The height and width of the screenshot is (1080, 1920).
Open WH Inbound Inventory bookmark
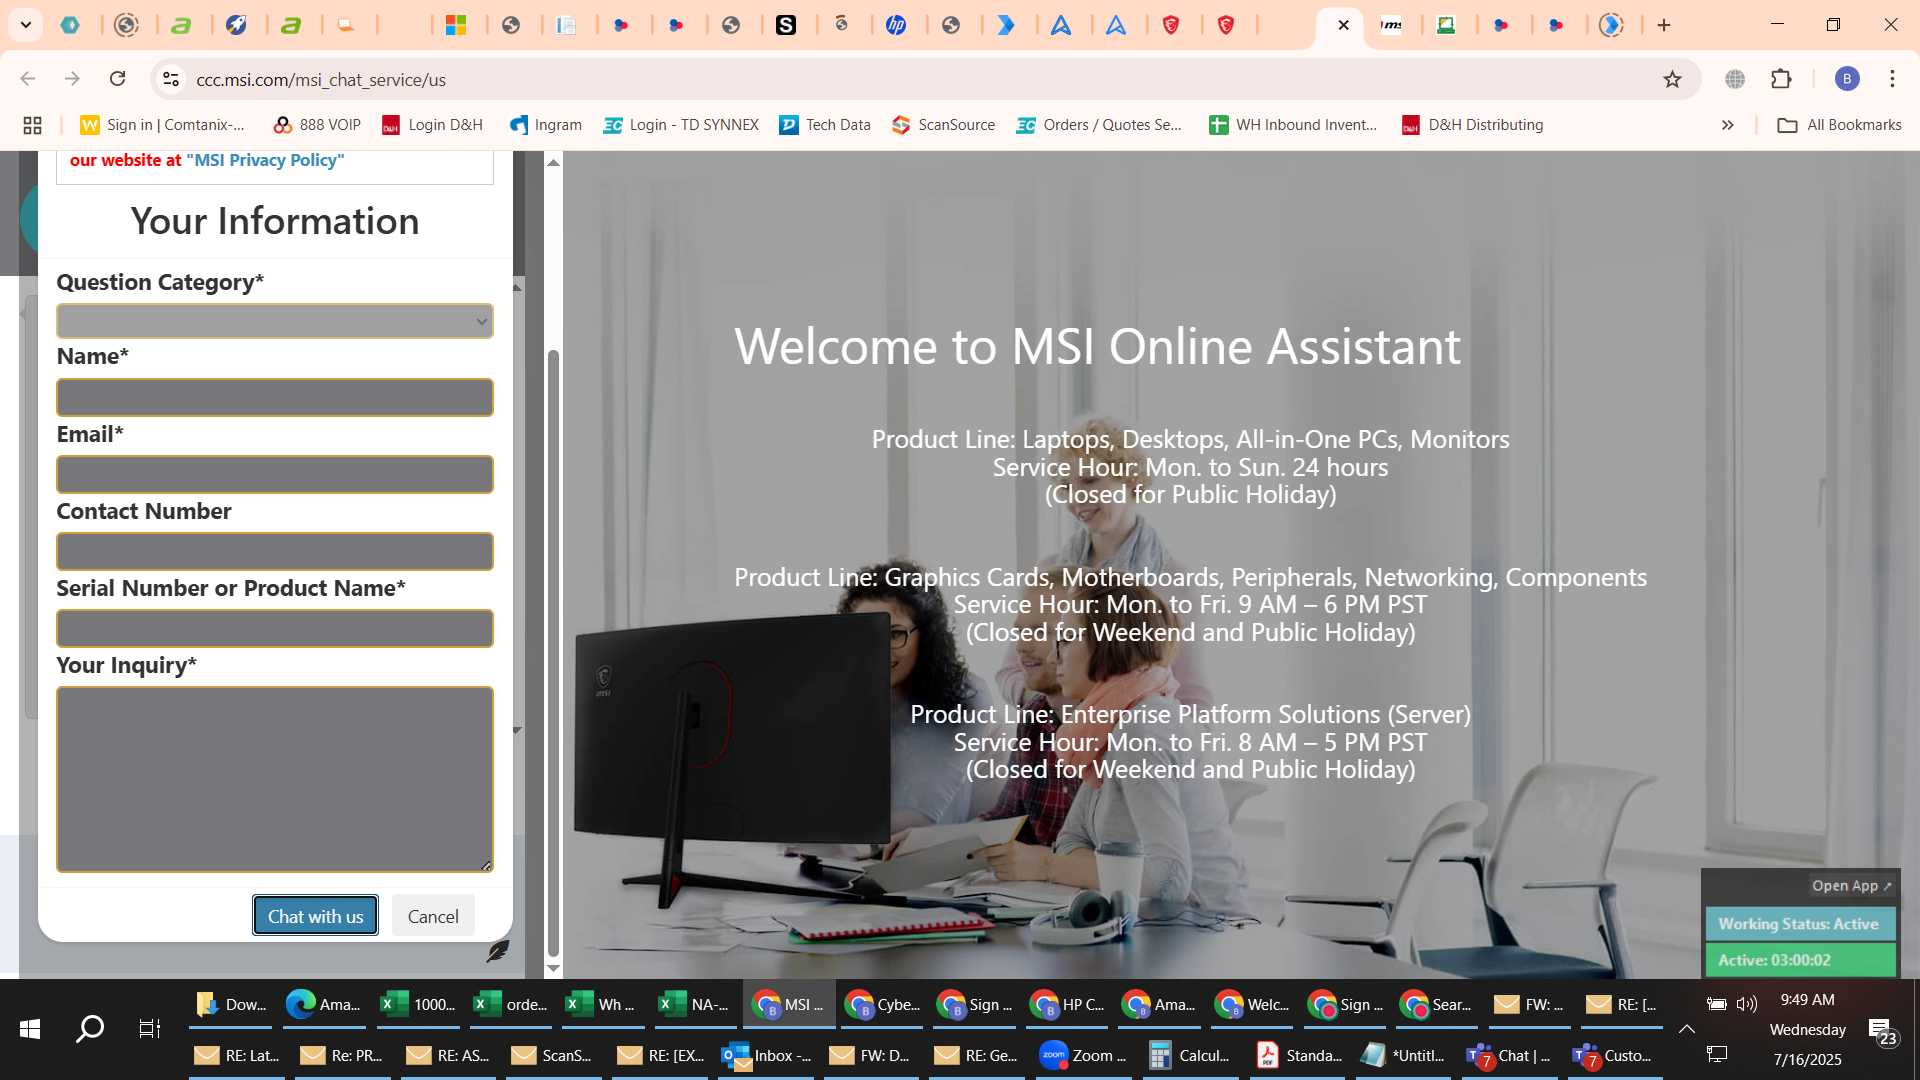1293,125
